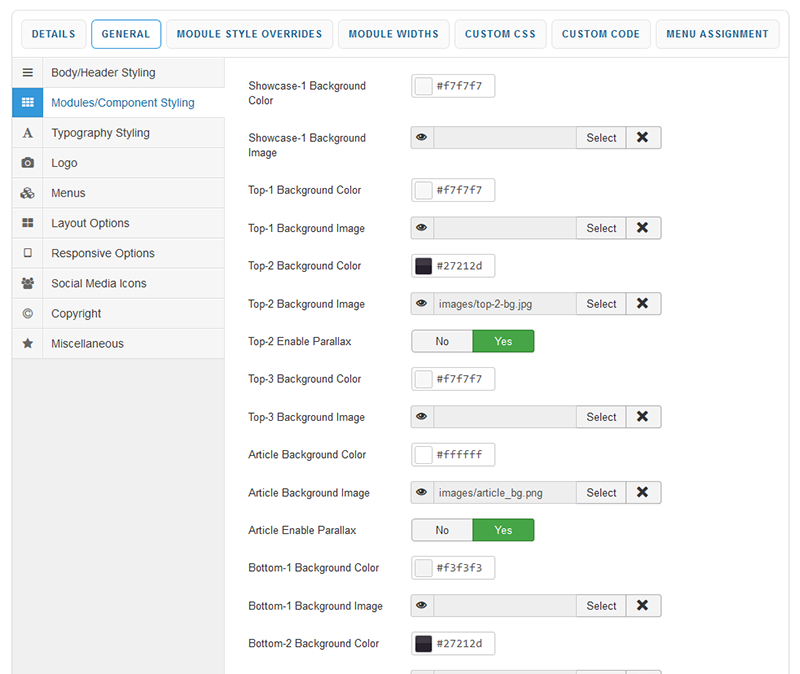Click the Layout Options grid icon
Image resolution: width=800 pixels, height=674 pixels.
pos(28,223)
